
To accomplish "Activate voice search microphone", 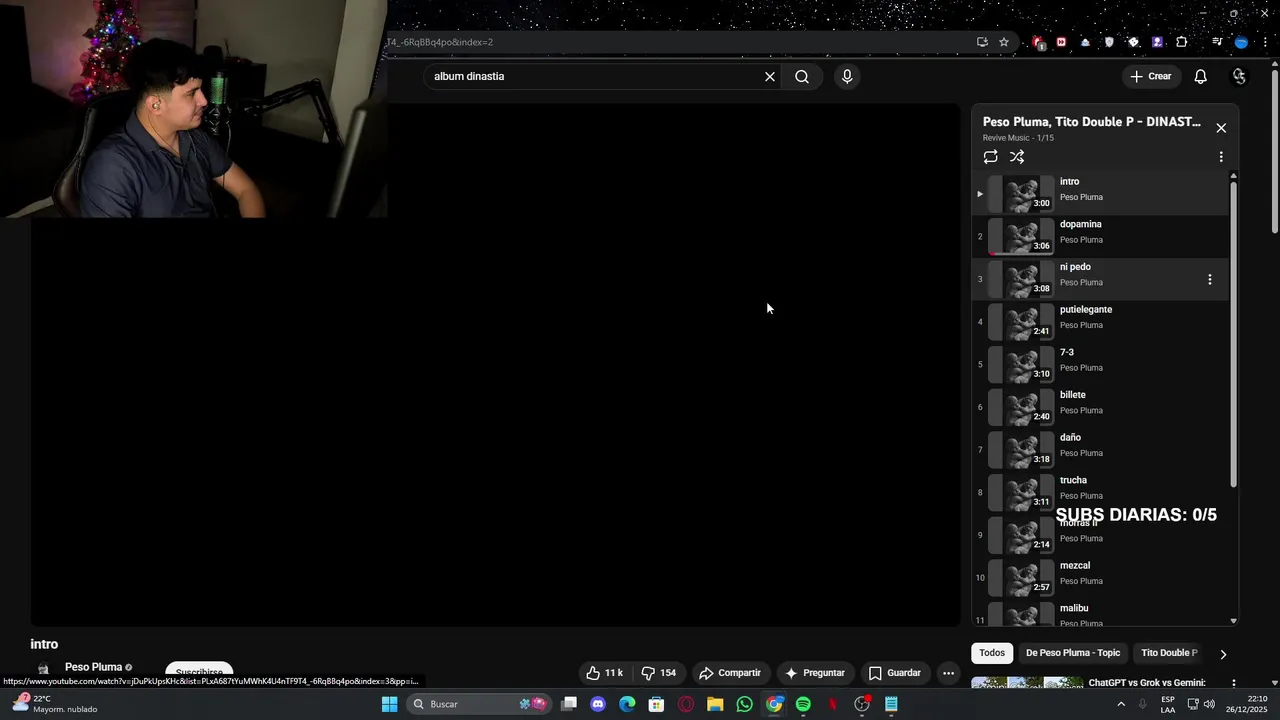I will point(847,77).
